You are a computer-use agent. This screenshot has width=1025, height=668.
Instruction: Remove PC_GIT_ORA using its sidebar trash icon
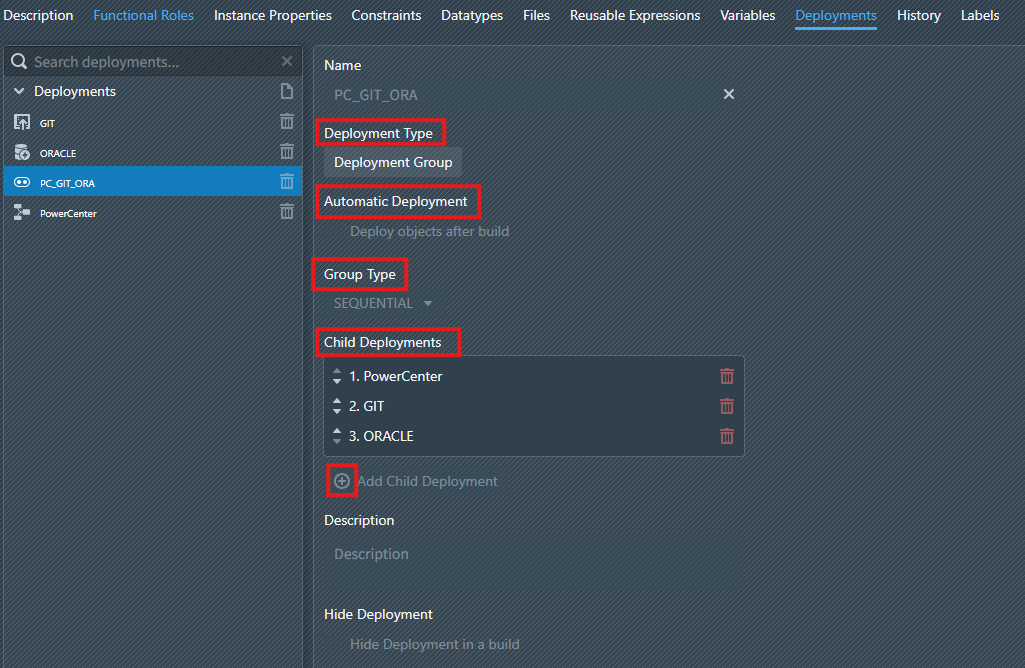click(287, 182)
